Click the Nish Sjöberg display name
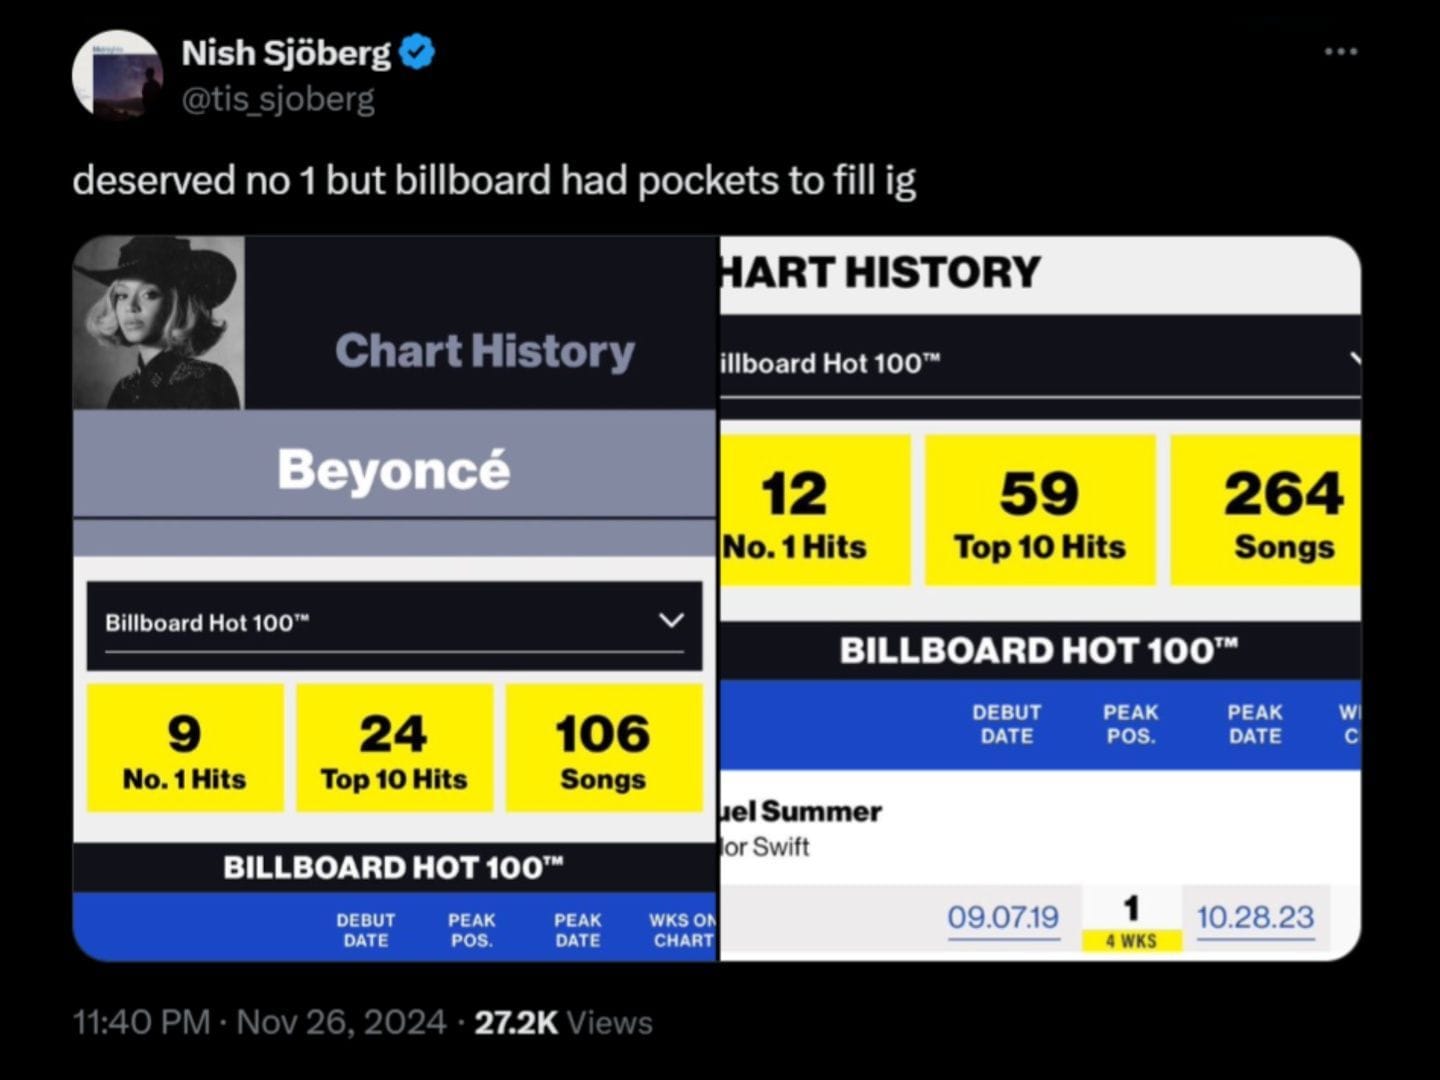Viewport: 1440px width, 1080px height. 286,52
